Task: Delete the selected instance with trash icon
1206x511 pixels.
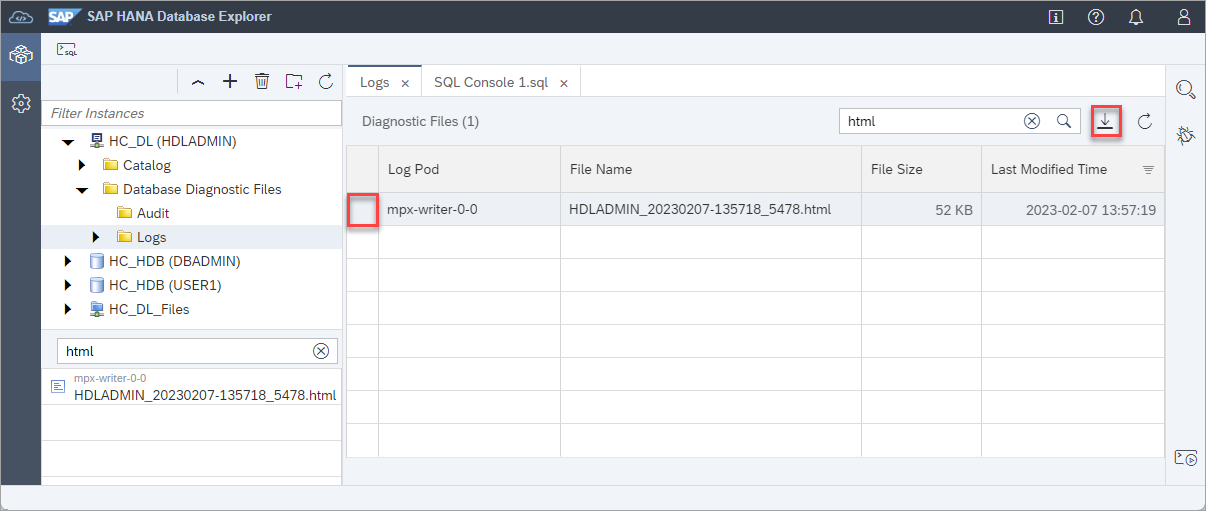Action: [262, 81]
